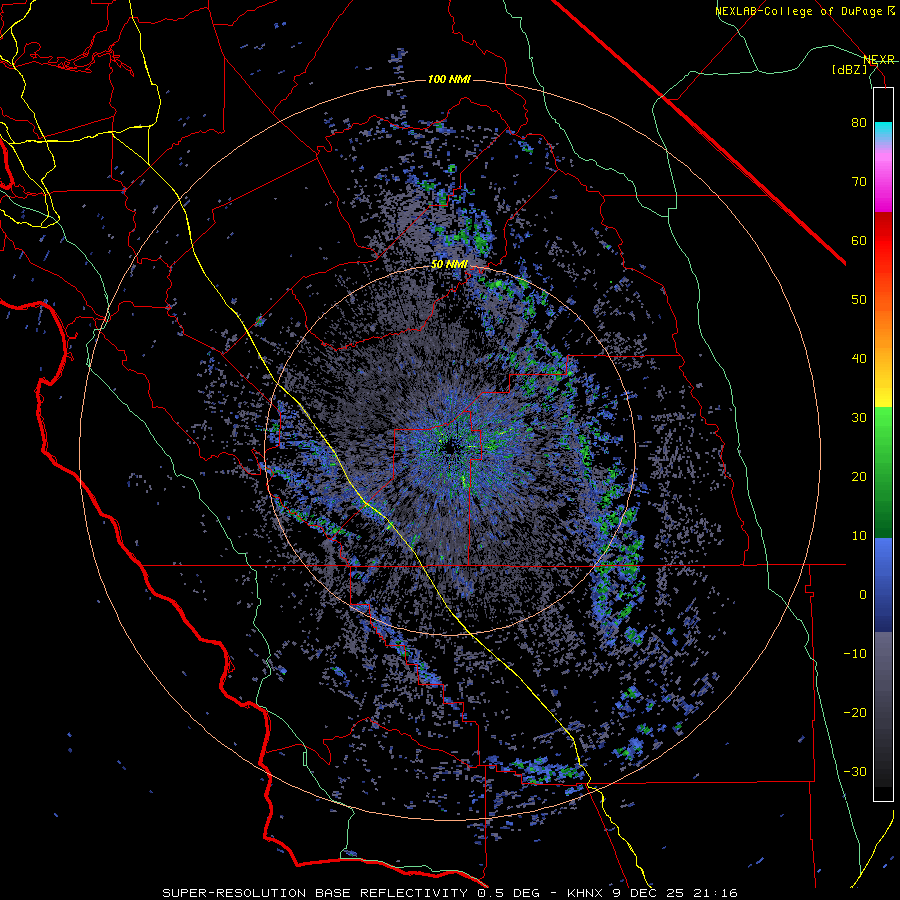Click the 30 value on dBZ scale
This screenshot has height=900, width=900.
pos(859,418)
